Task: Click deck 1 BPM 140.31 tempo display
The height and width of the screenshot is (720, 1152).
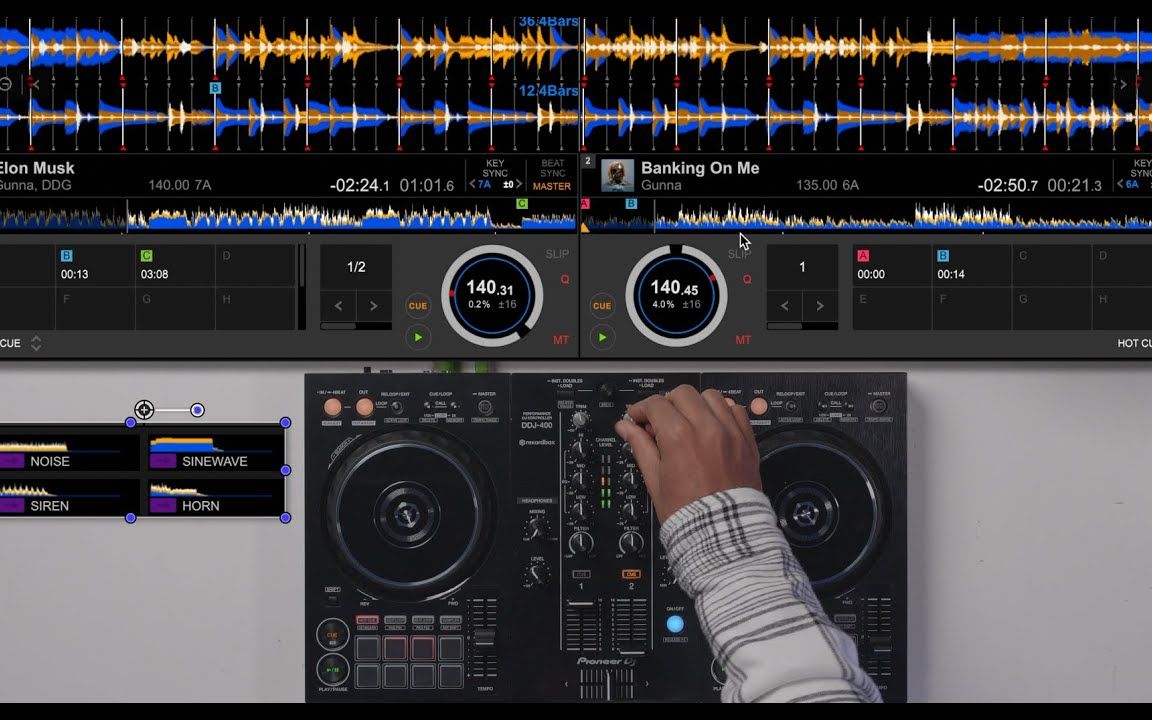Action: (x=492, y=288)
